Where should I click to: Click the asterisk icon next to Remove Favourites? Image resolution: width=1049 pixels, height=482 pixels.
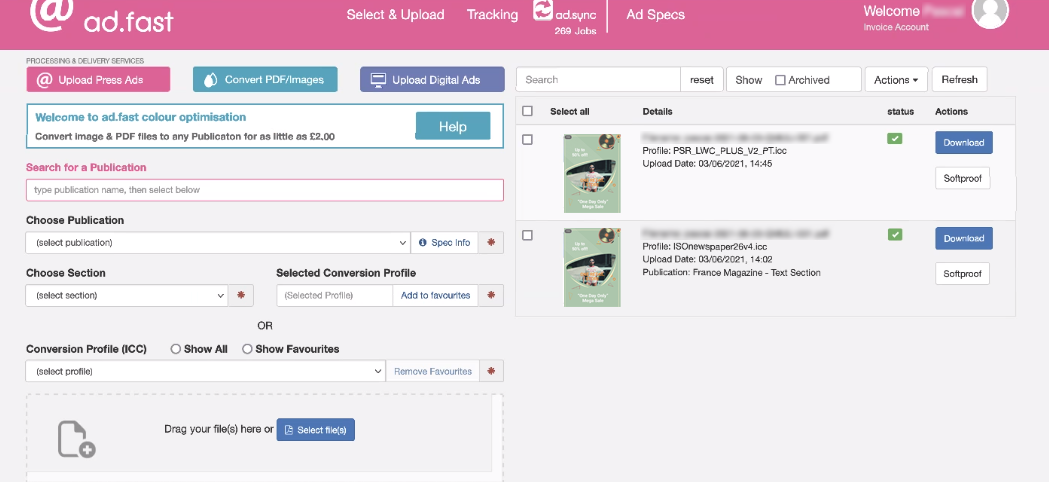490,371
